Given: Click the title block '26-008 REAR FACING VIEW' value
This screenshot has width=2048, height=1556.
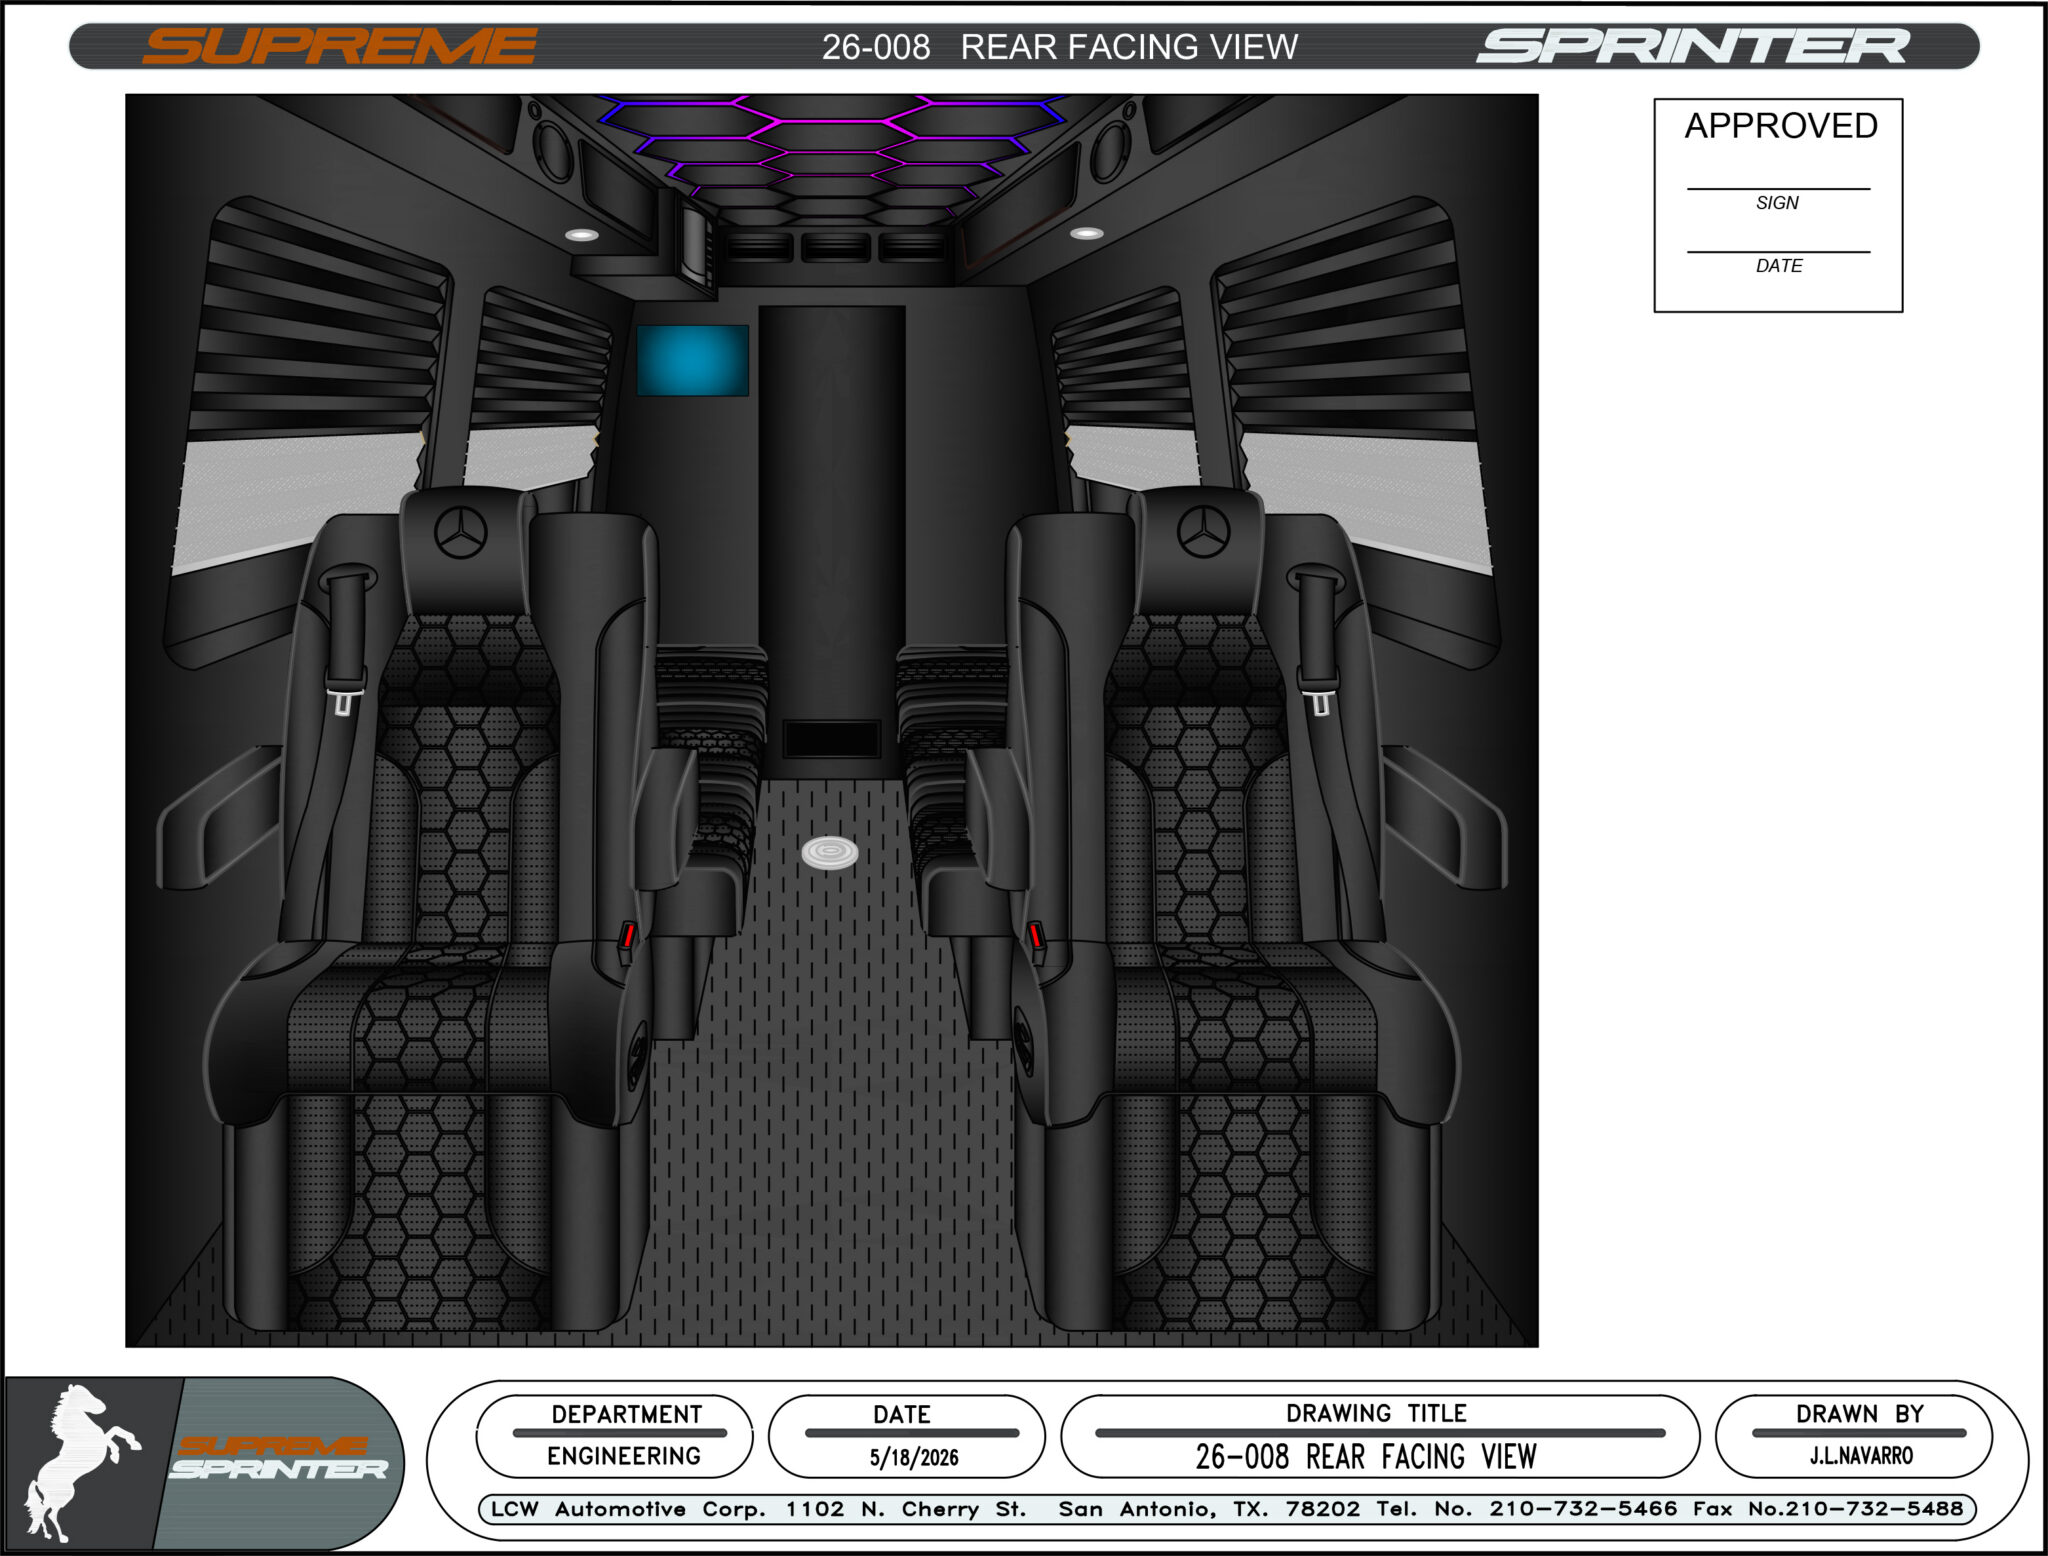Looking at the screenshot, I should coord(1366,1457).
